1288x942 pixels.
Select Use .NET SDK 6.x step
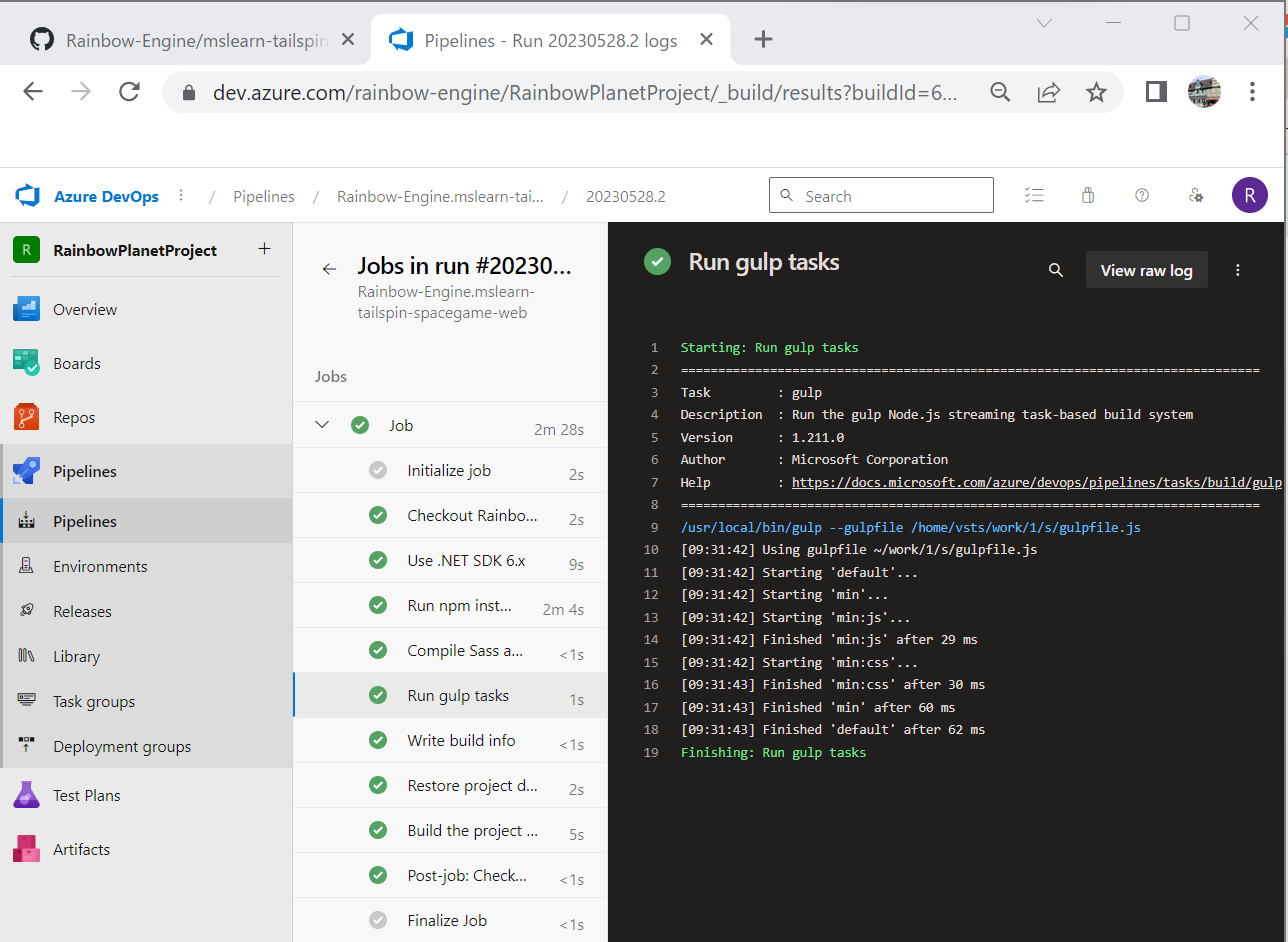[450, 560]
